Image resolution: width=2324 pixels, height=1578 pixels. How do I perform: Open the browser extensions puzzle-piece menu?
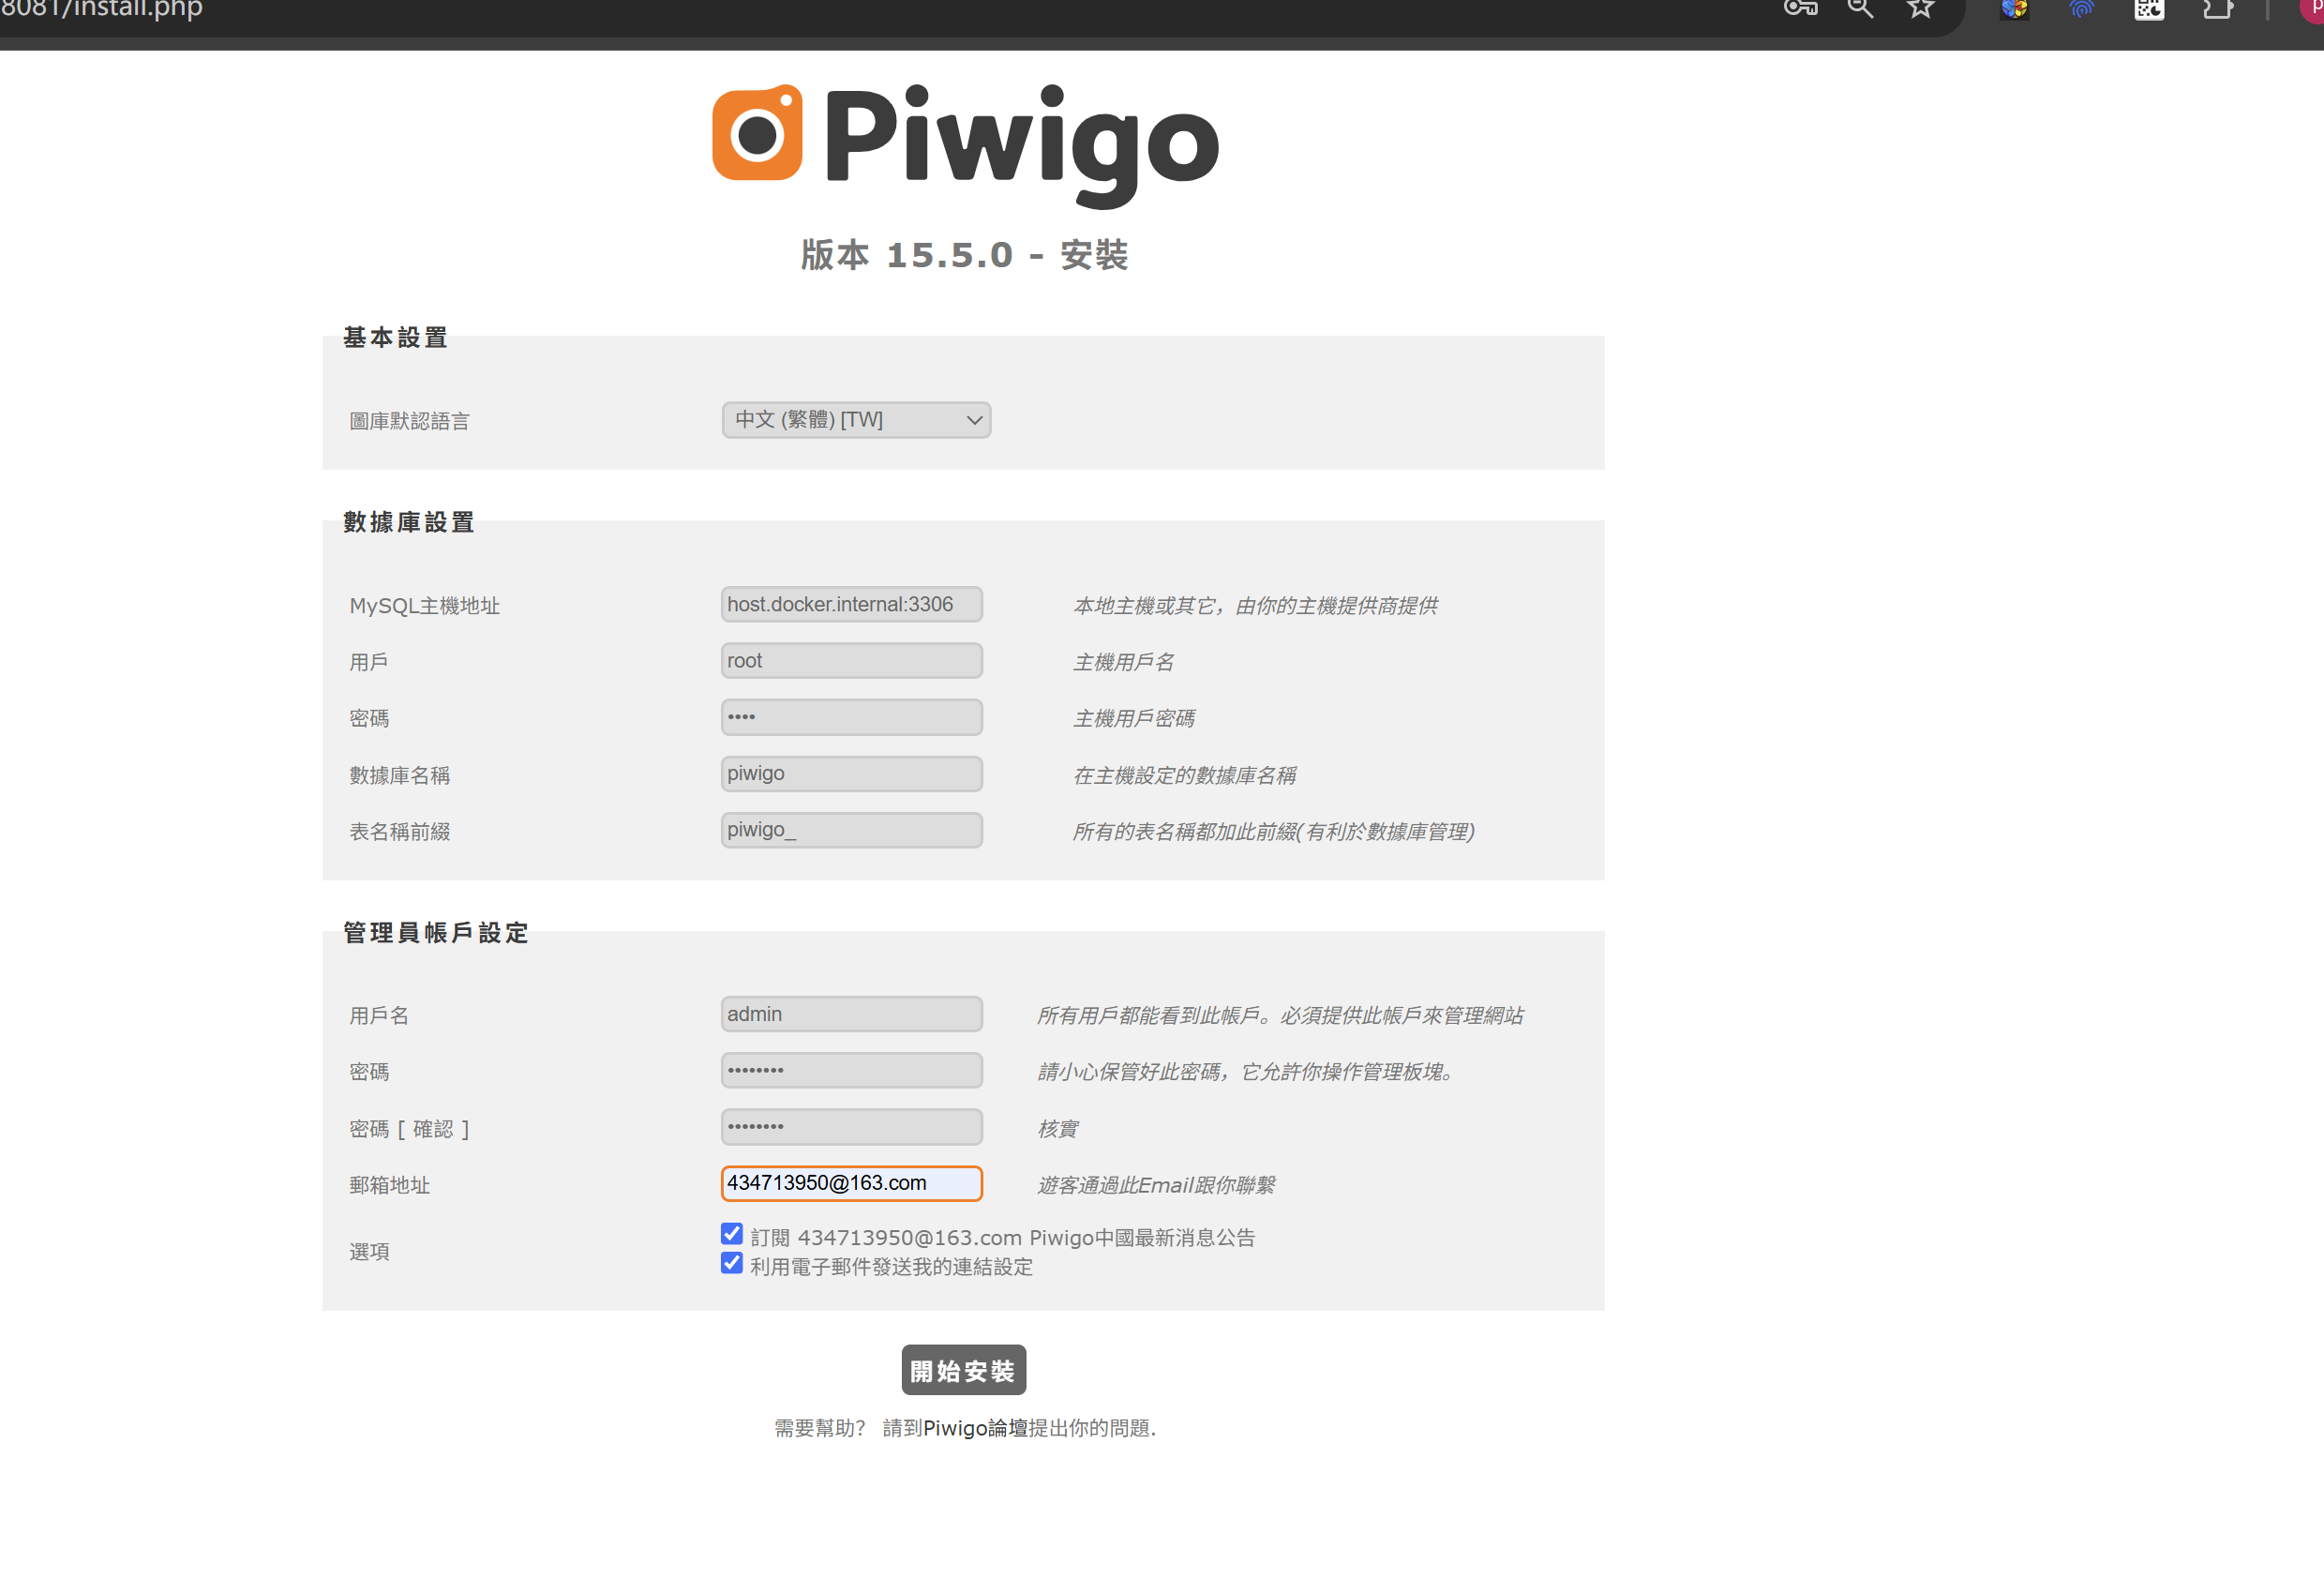click(2217, 8)
